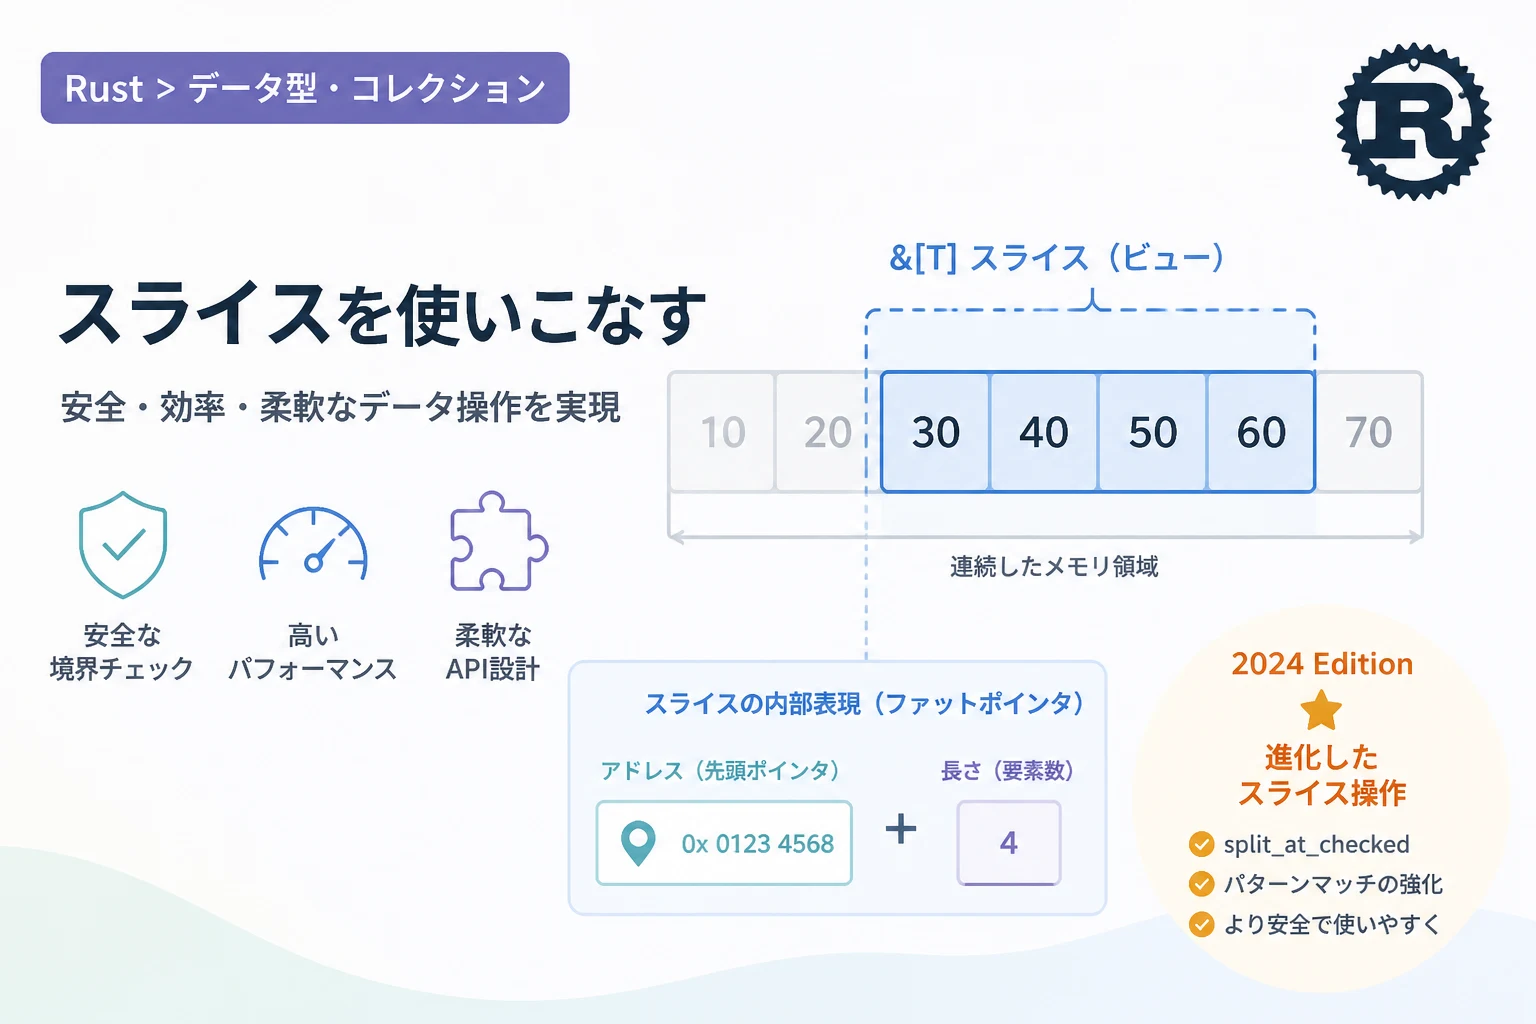This screenshot has height=1024, width=1536.
Task: Click the location pin address icon
Action: (638, 843)
